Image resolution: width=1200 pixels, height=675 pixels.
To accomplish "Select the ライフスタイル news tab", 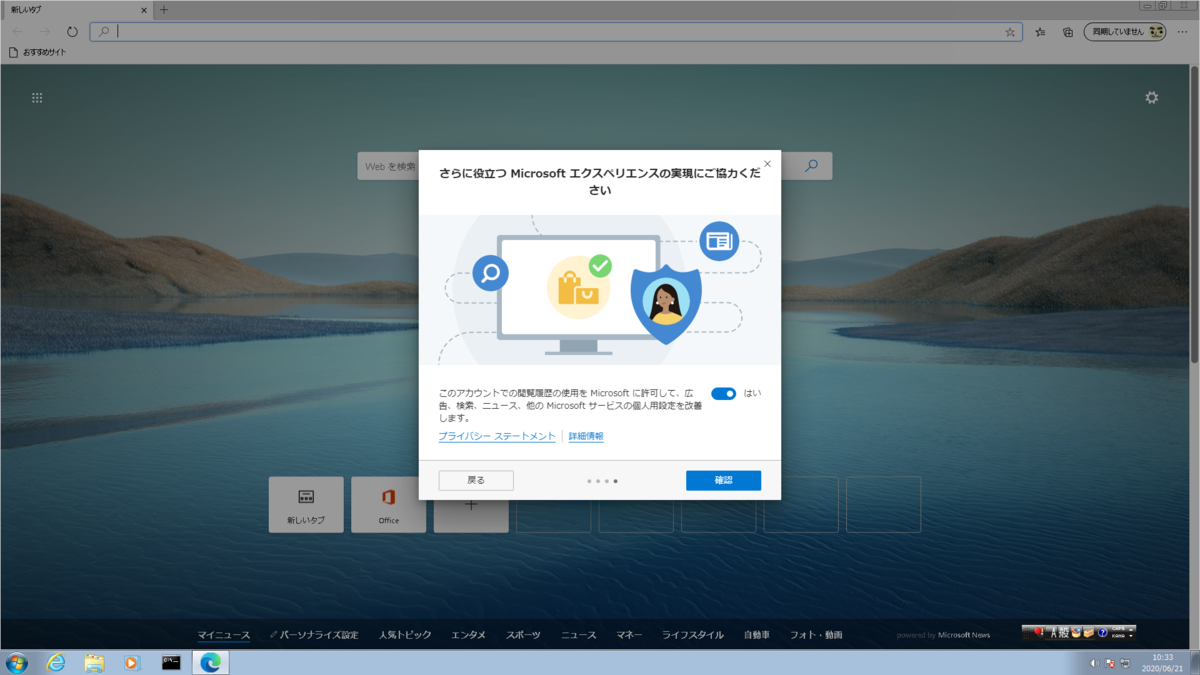I will tap(693, 635).
